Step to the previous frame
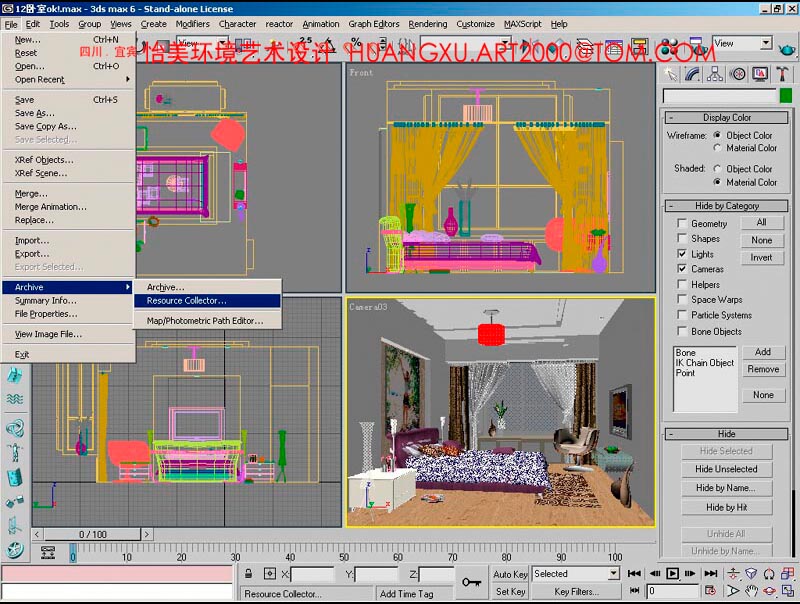 pyautogui.click(x=655, y=573)
